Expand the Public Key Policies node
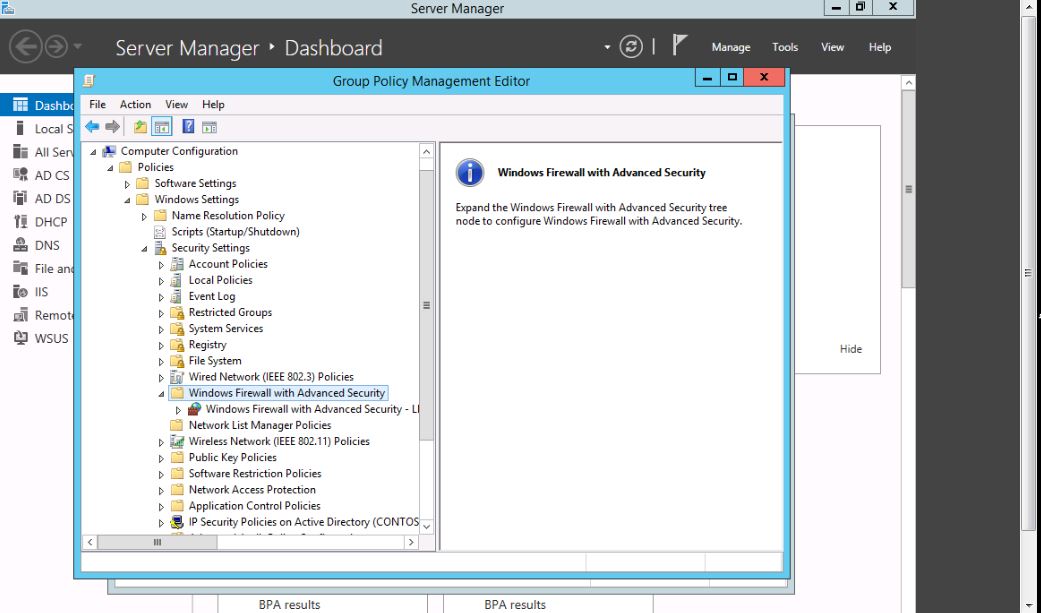This screenshot has height=613, width=1041. tap(161, 458)
